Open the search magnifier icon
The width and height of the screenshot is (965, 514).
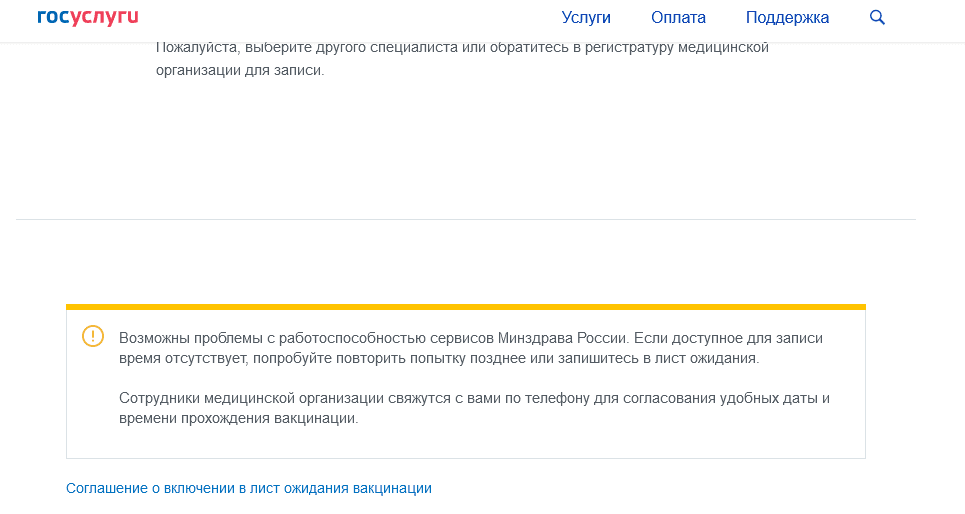pyautogui.click(x=877, y=17)
